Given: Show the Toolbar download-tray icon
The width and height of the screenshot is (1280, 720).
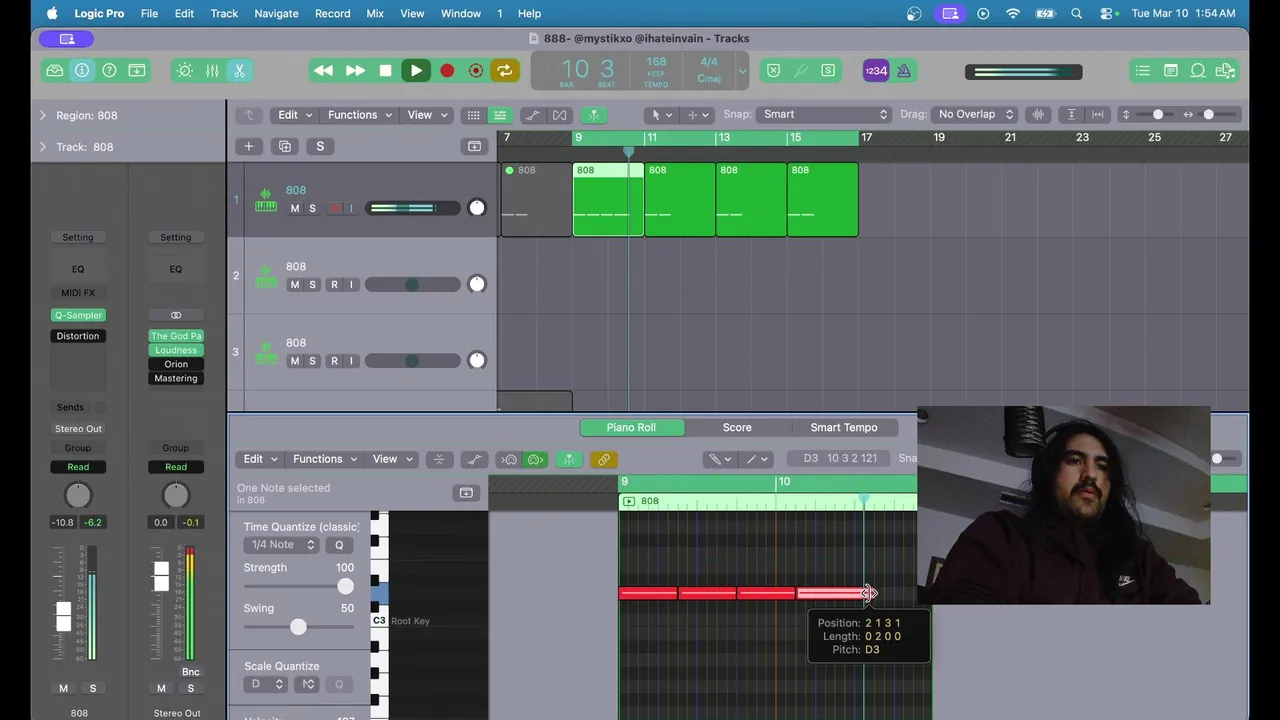Looking at the screenshot, I should (x=137, y=71).
